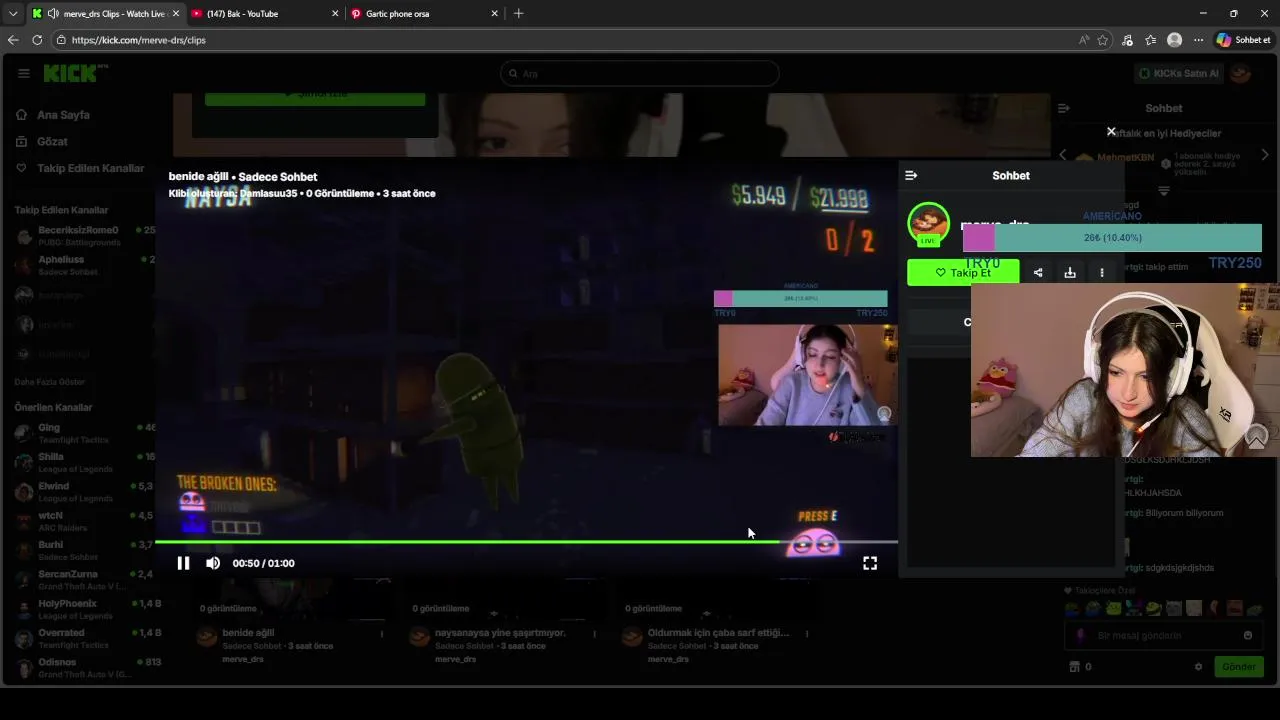
Task: Open browser extensions icon
Action: tap(1128, 40)
